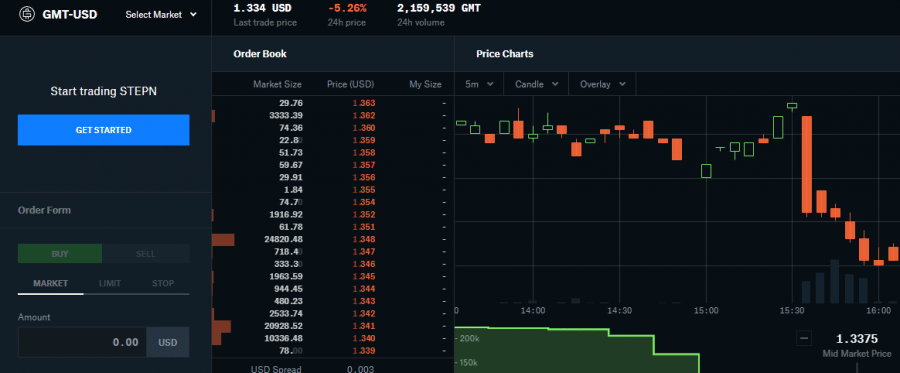Select the order book row priced 1.355

coord(333,190)
